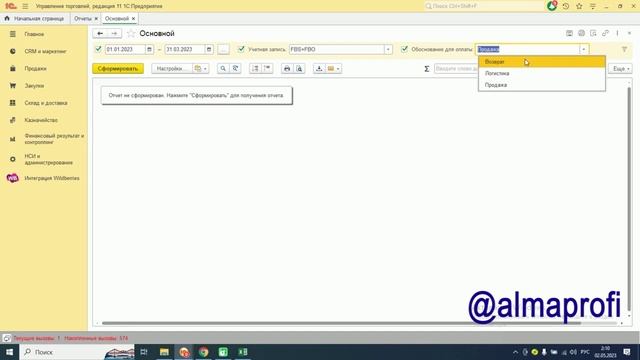
Task: Switch to the Отчеты tab
Action: 83,19
